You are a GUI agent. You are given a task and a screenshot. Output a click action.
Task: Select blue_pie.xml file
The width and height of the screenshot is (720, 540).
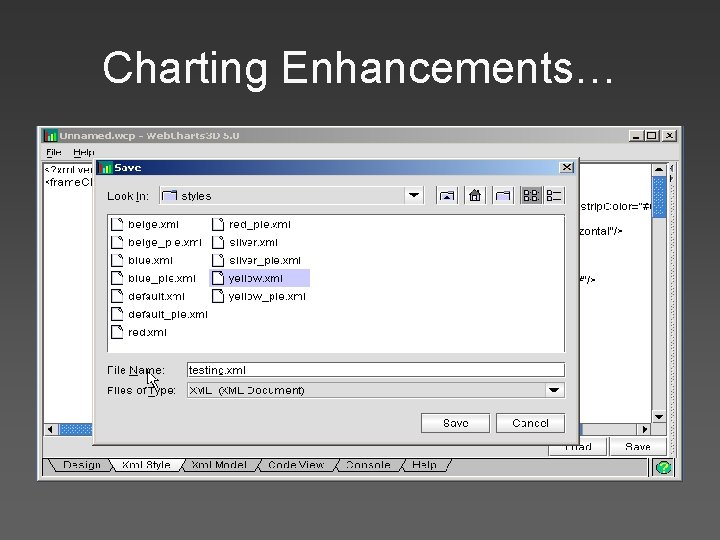coord(153,278)
